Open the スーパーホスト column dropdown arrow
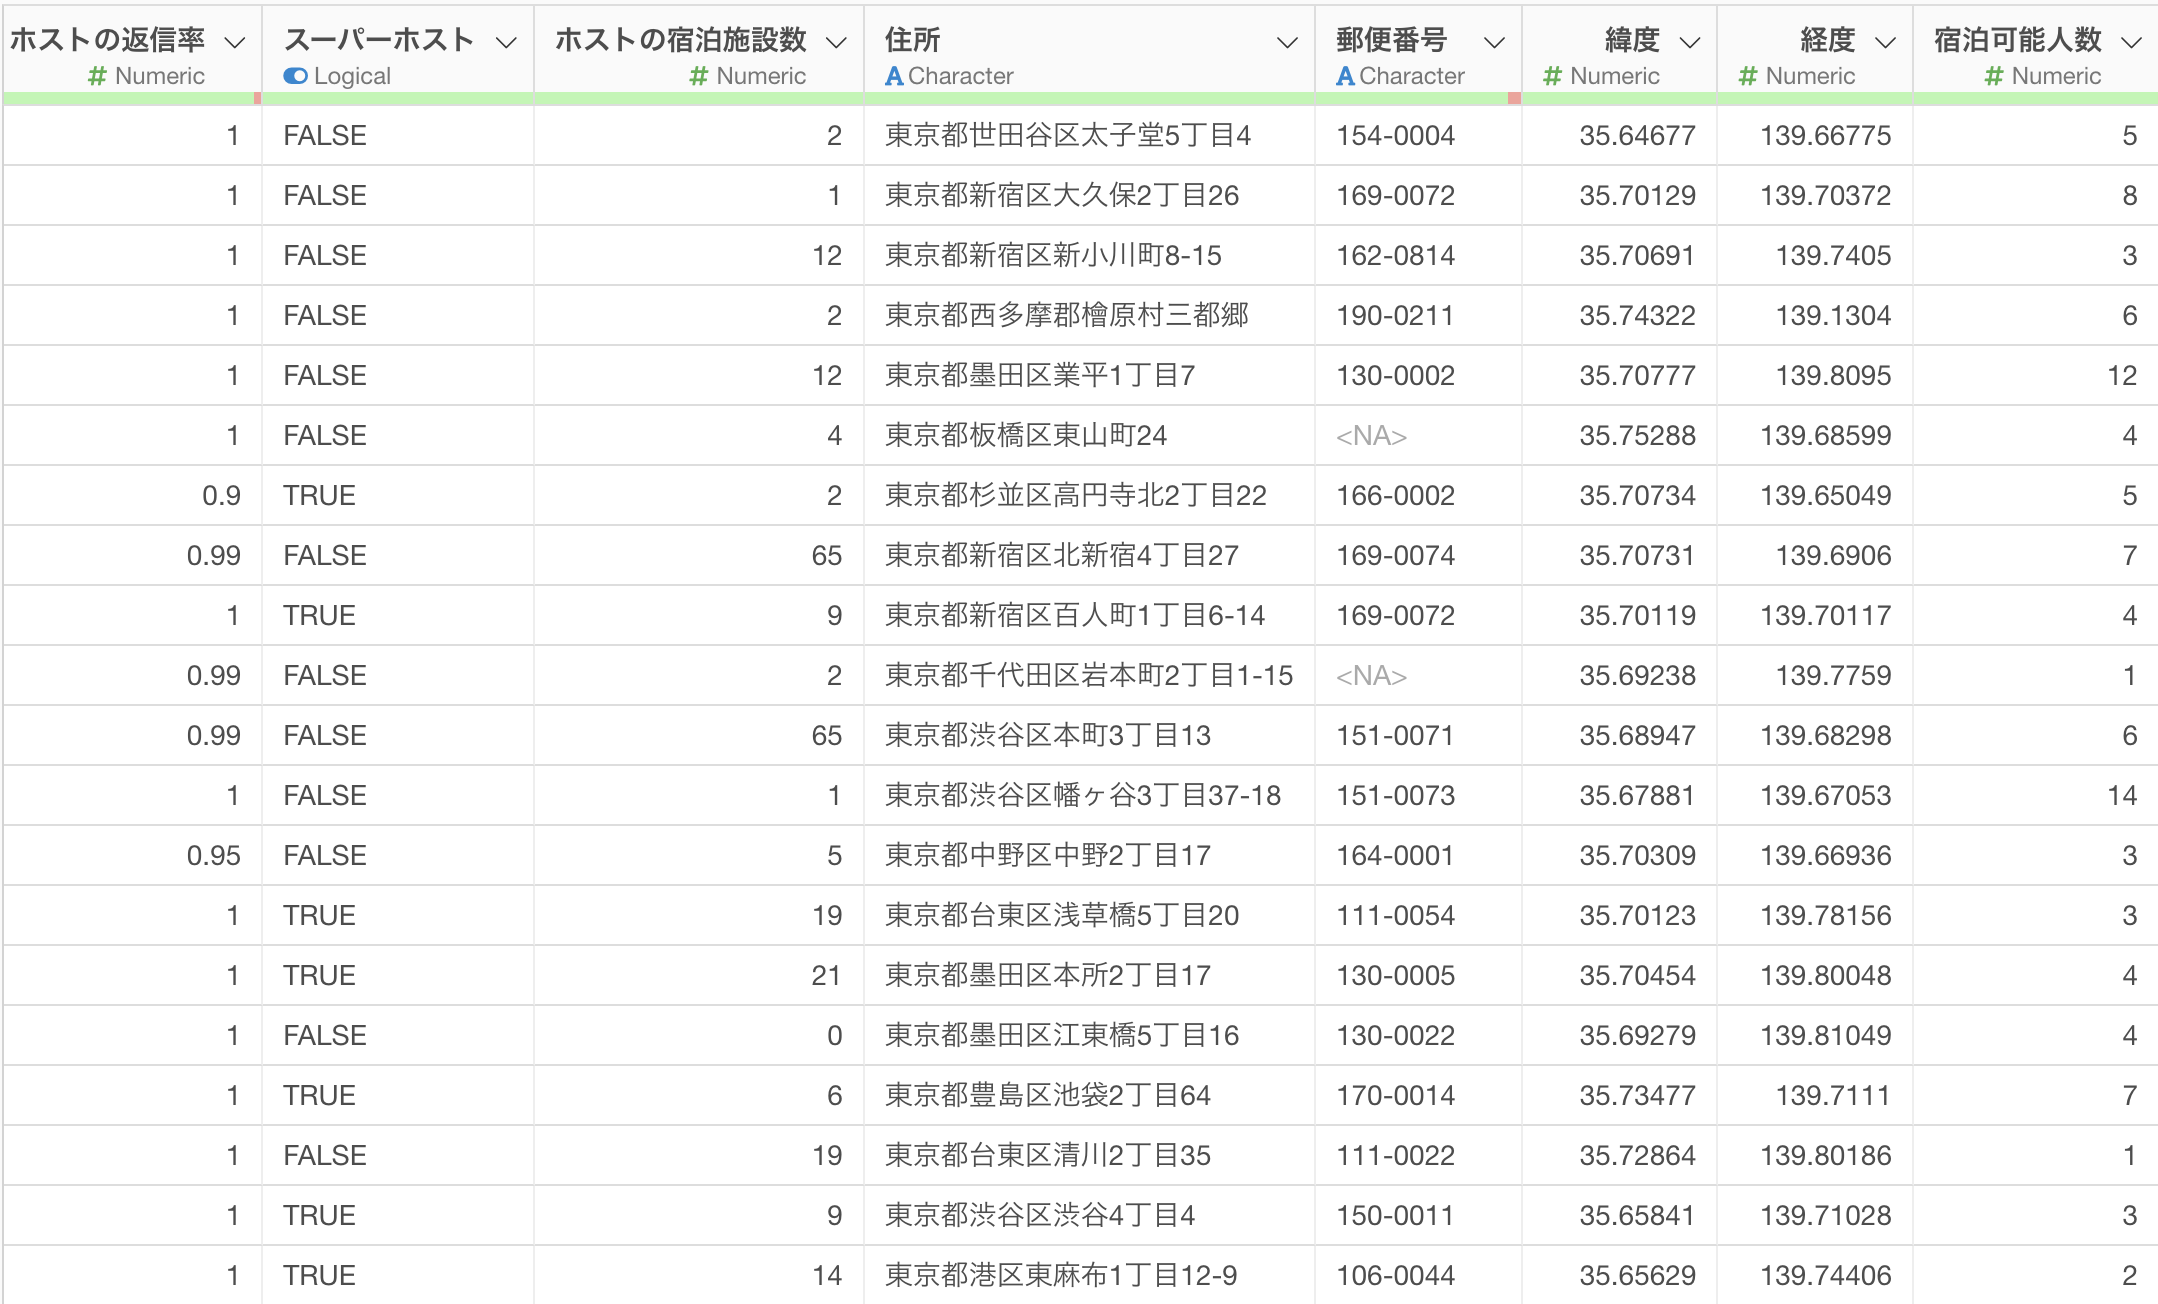2158x1304 pixels. 507,42
